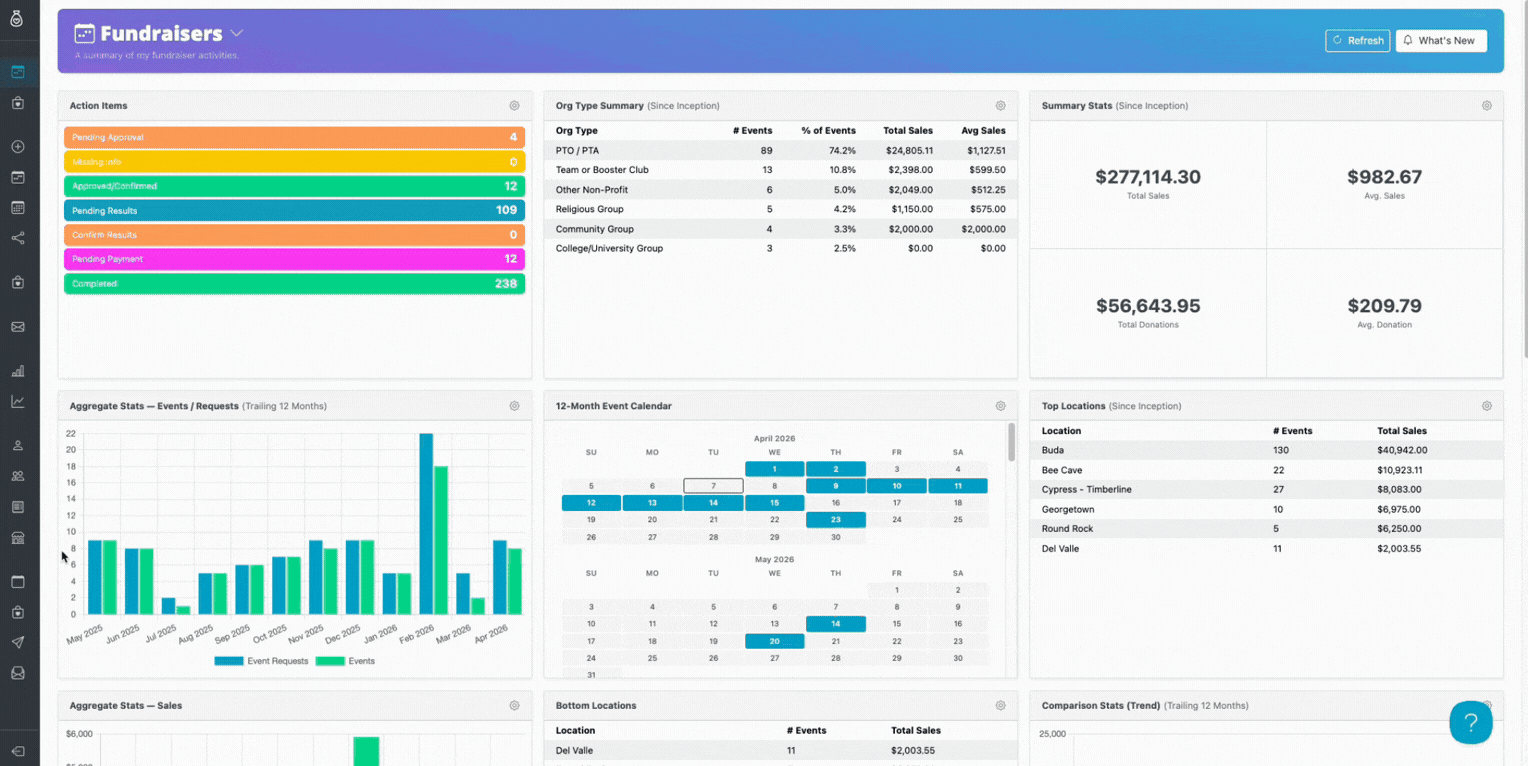Open the closed envelope mail icon in the sidebar
The height and width of the screenshot is (766, 1528).
[18, 327]
